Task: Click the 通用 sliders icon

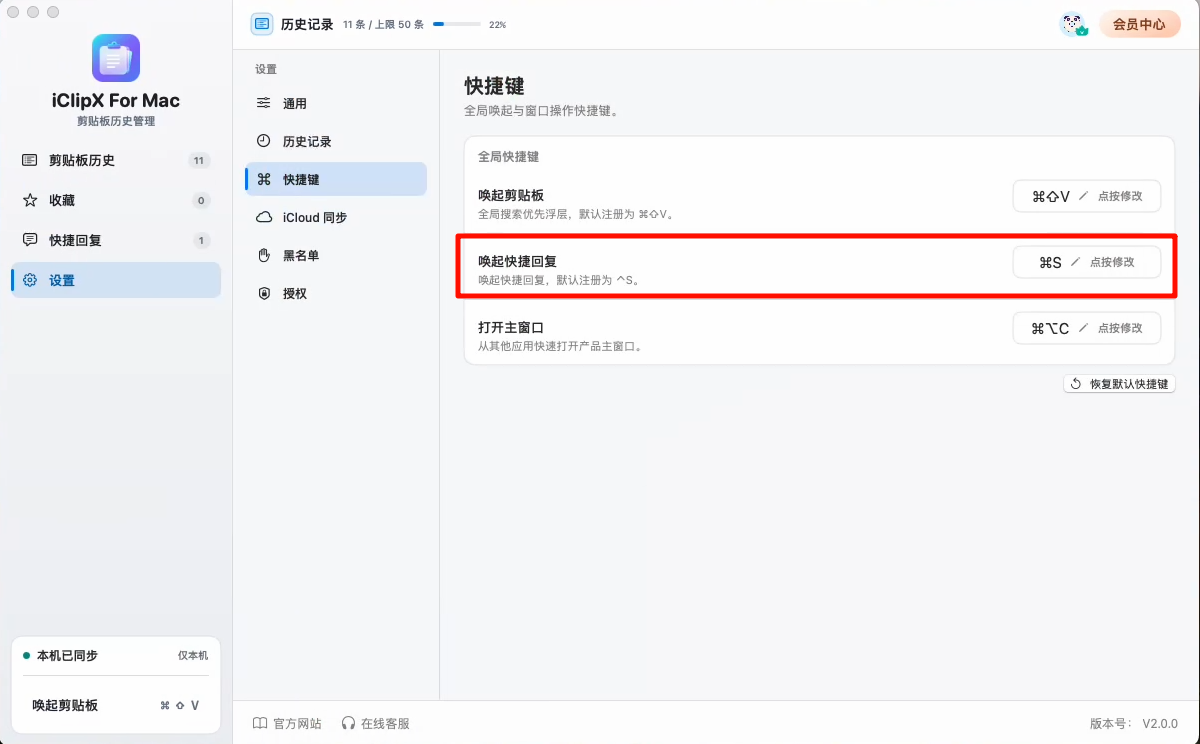Action: [264, 103]
